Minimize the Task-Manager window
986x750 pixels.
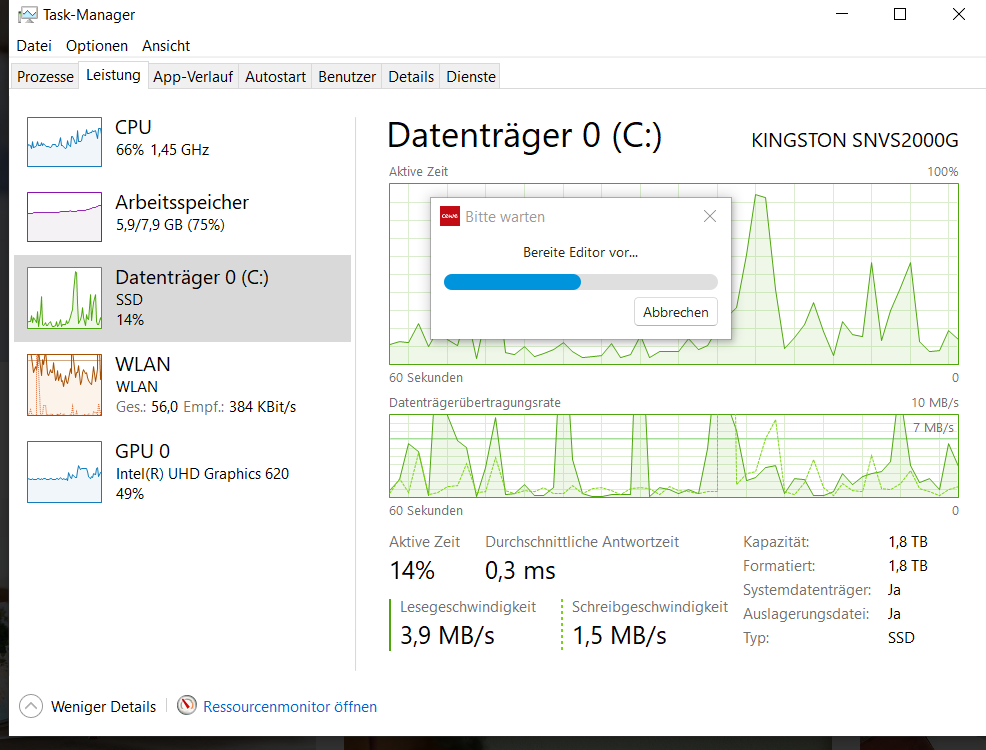pos(842,14)
